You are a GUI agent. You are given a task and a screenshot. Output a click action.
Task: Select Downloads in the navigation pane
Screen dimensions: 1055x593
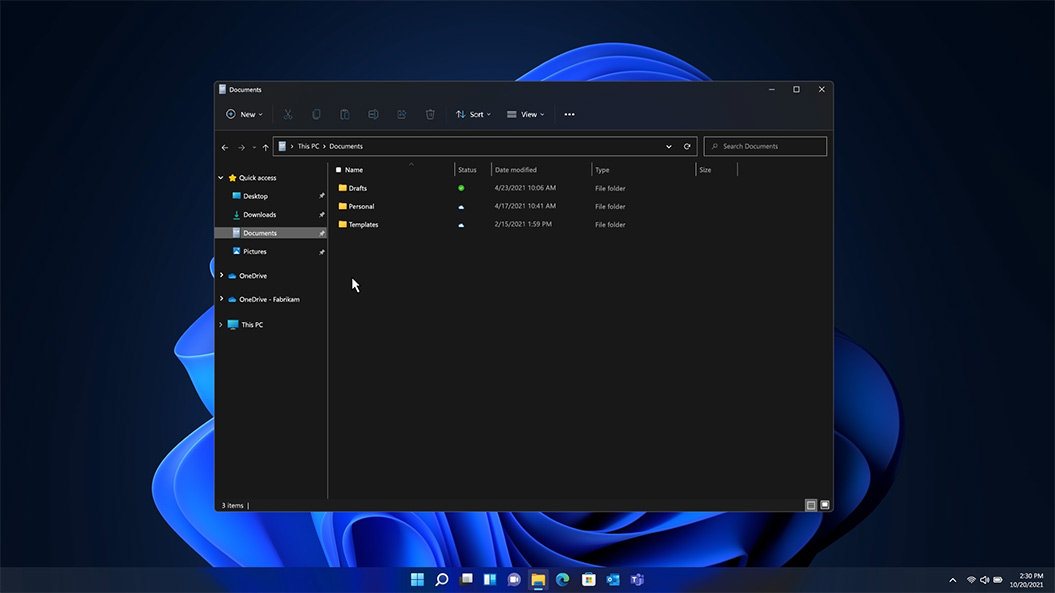259,215
